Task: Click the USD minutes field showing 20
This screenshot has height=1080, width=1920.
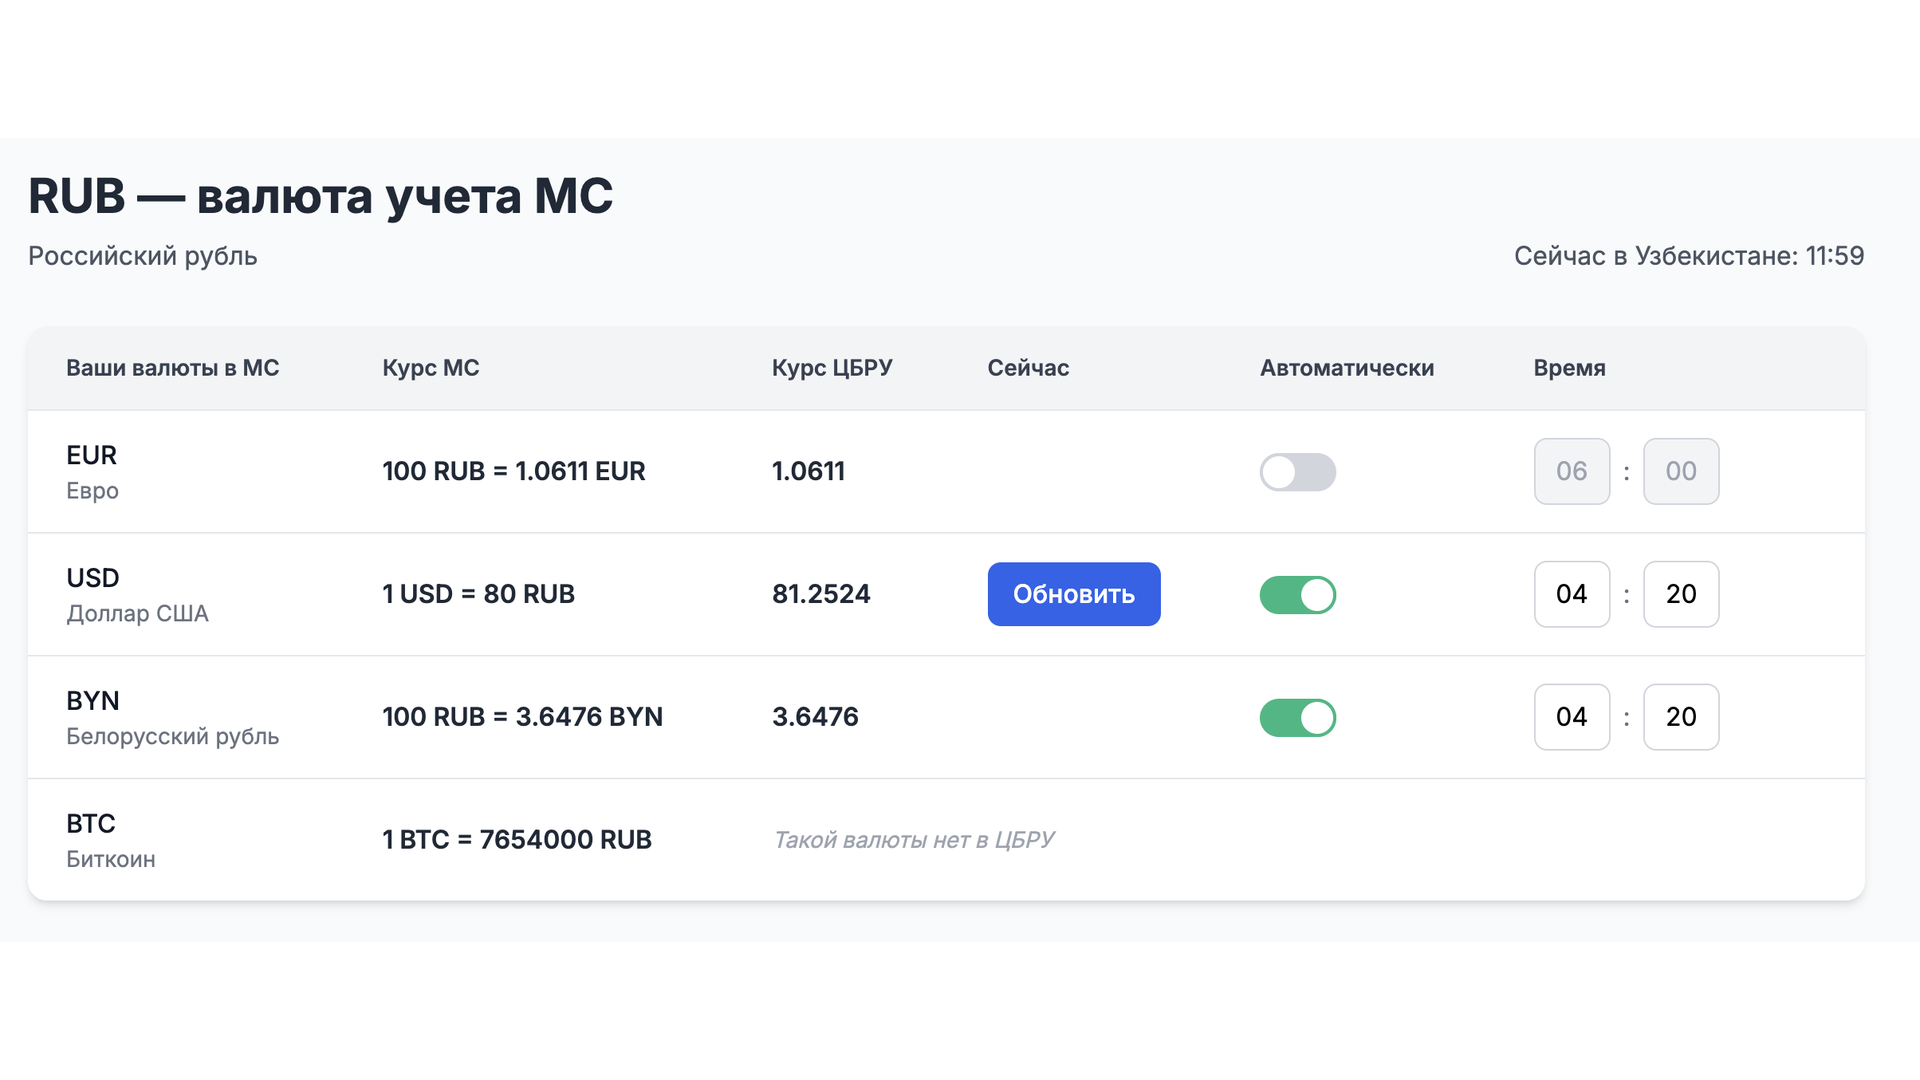Action: 1680,594
